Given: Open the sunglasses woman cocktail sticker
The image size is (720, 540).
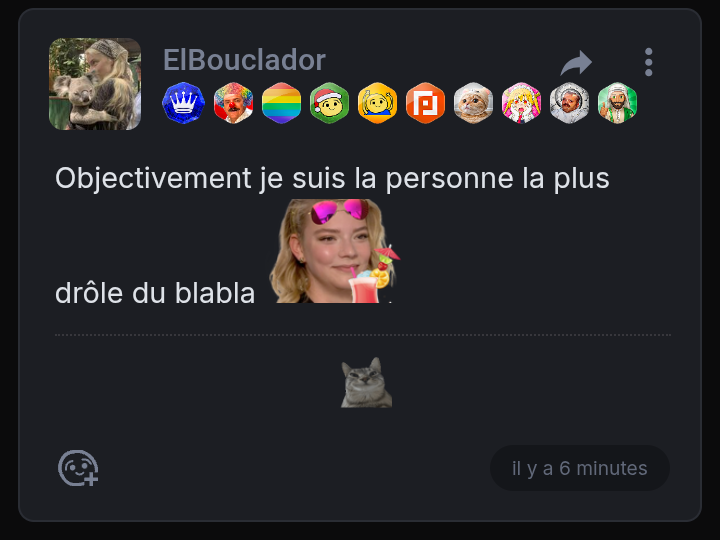Looking at the screenshot, I should click(x=335, y=251).
